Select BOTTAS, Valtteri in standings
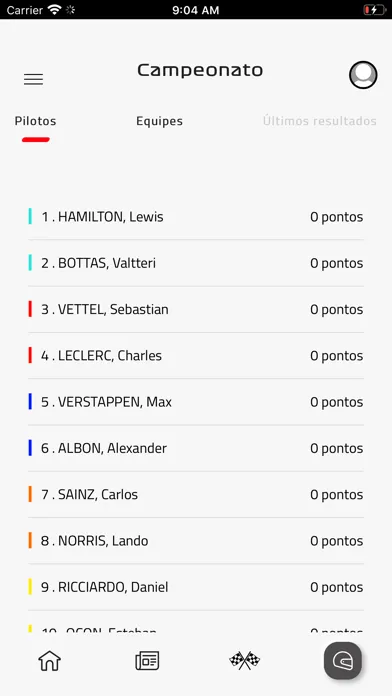The height and width of the screenshot is (696, 392). (x=196, y=263)
